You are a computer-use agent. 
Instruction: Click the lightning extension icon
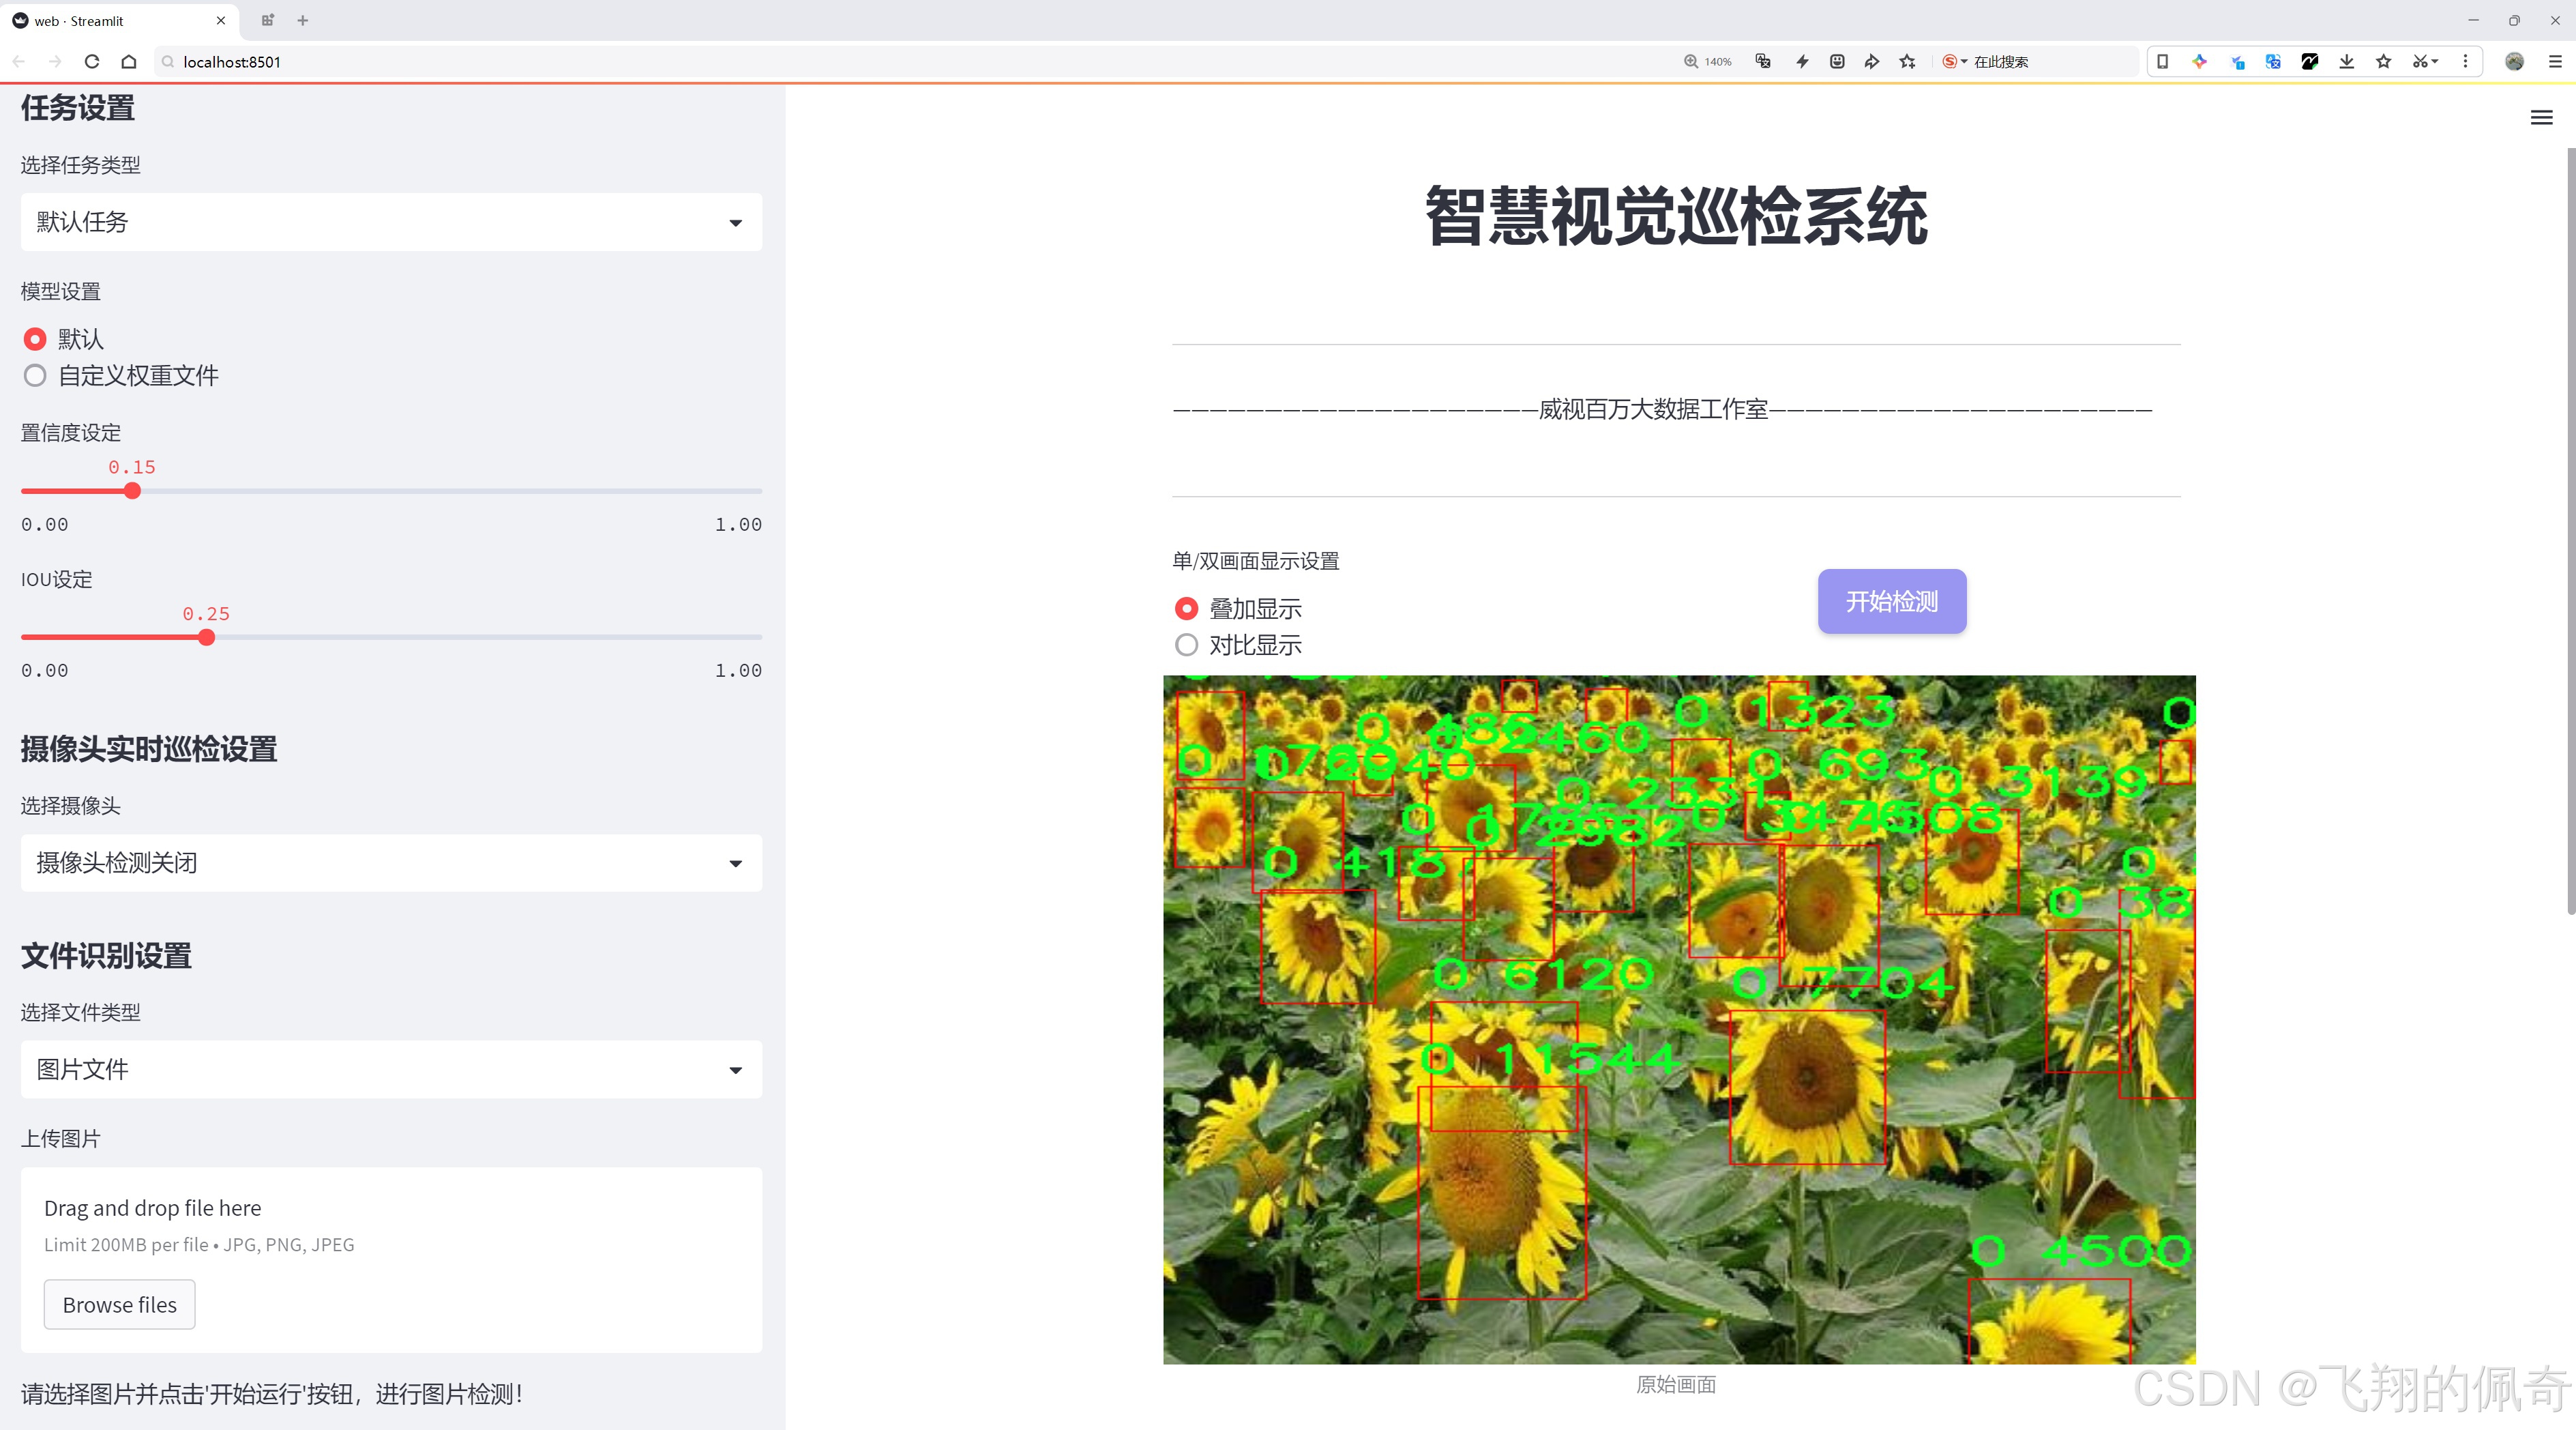1803,62
